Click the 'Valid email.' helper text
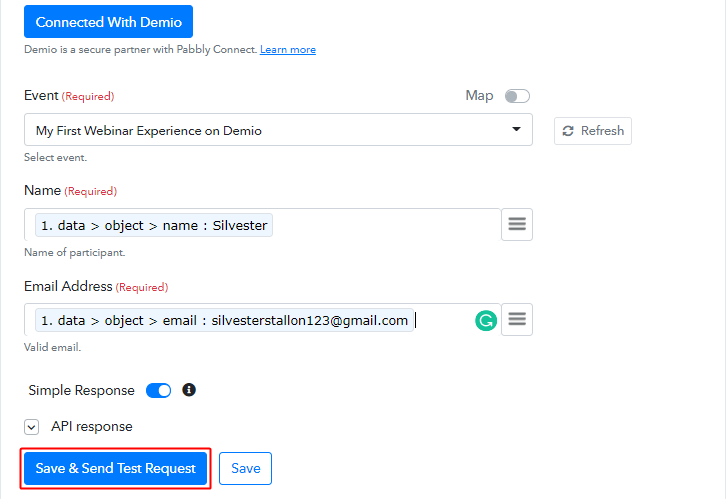Screen dimensions: 726x499 (x=52, y=347)
